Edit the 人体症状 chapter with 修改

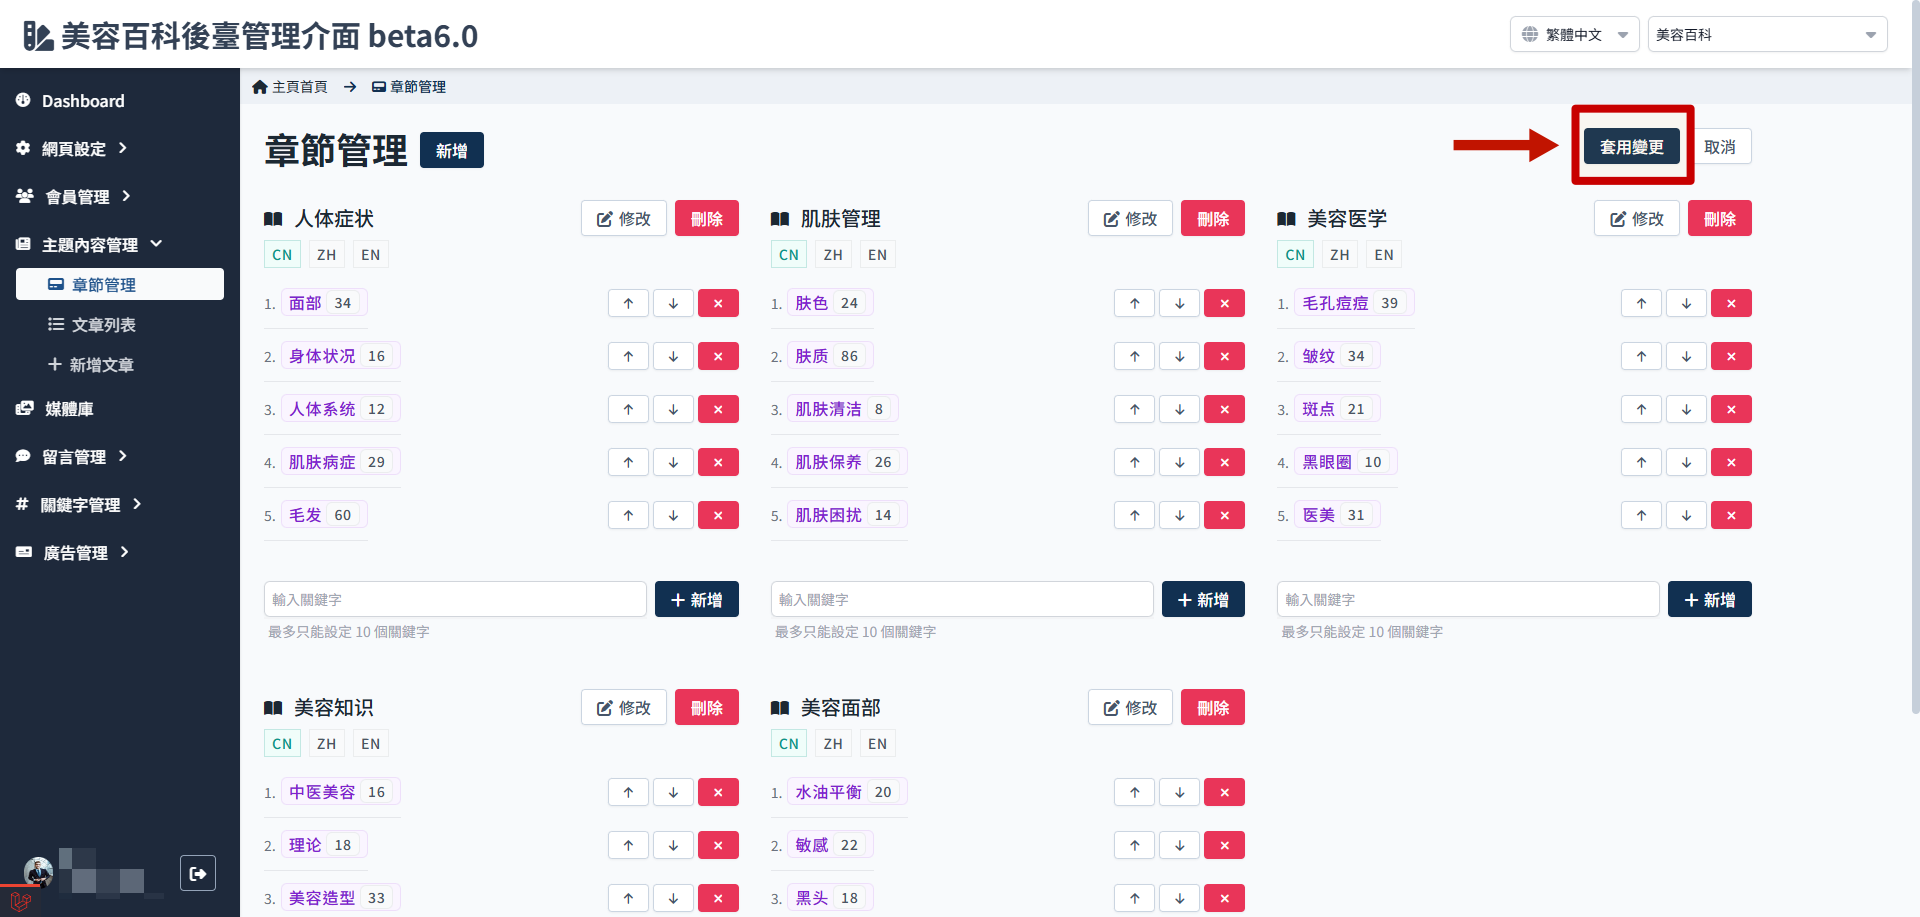click(x=624, y=218)
